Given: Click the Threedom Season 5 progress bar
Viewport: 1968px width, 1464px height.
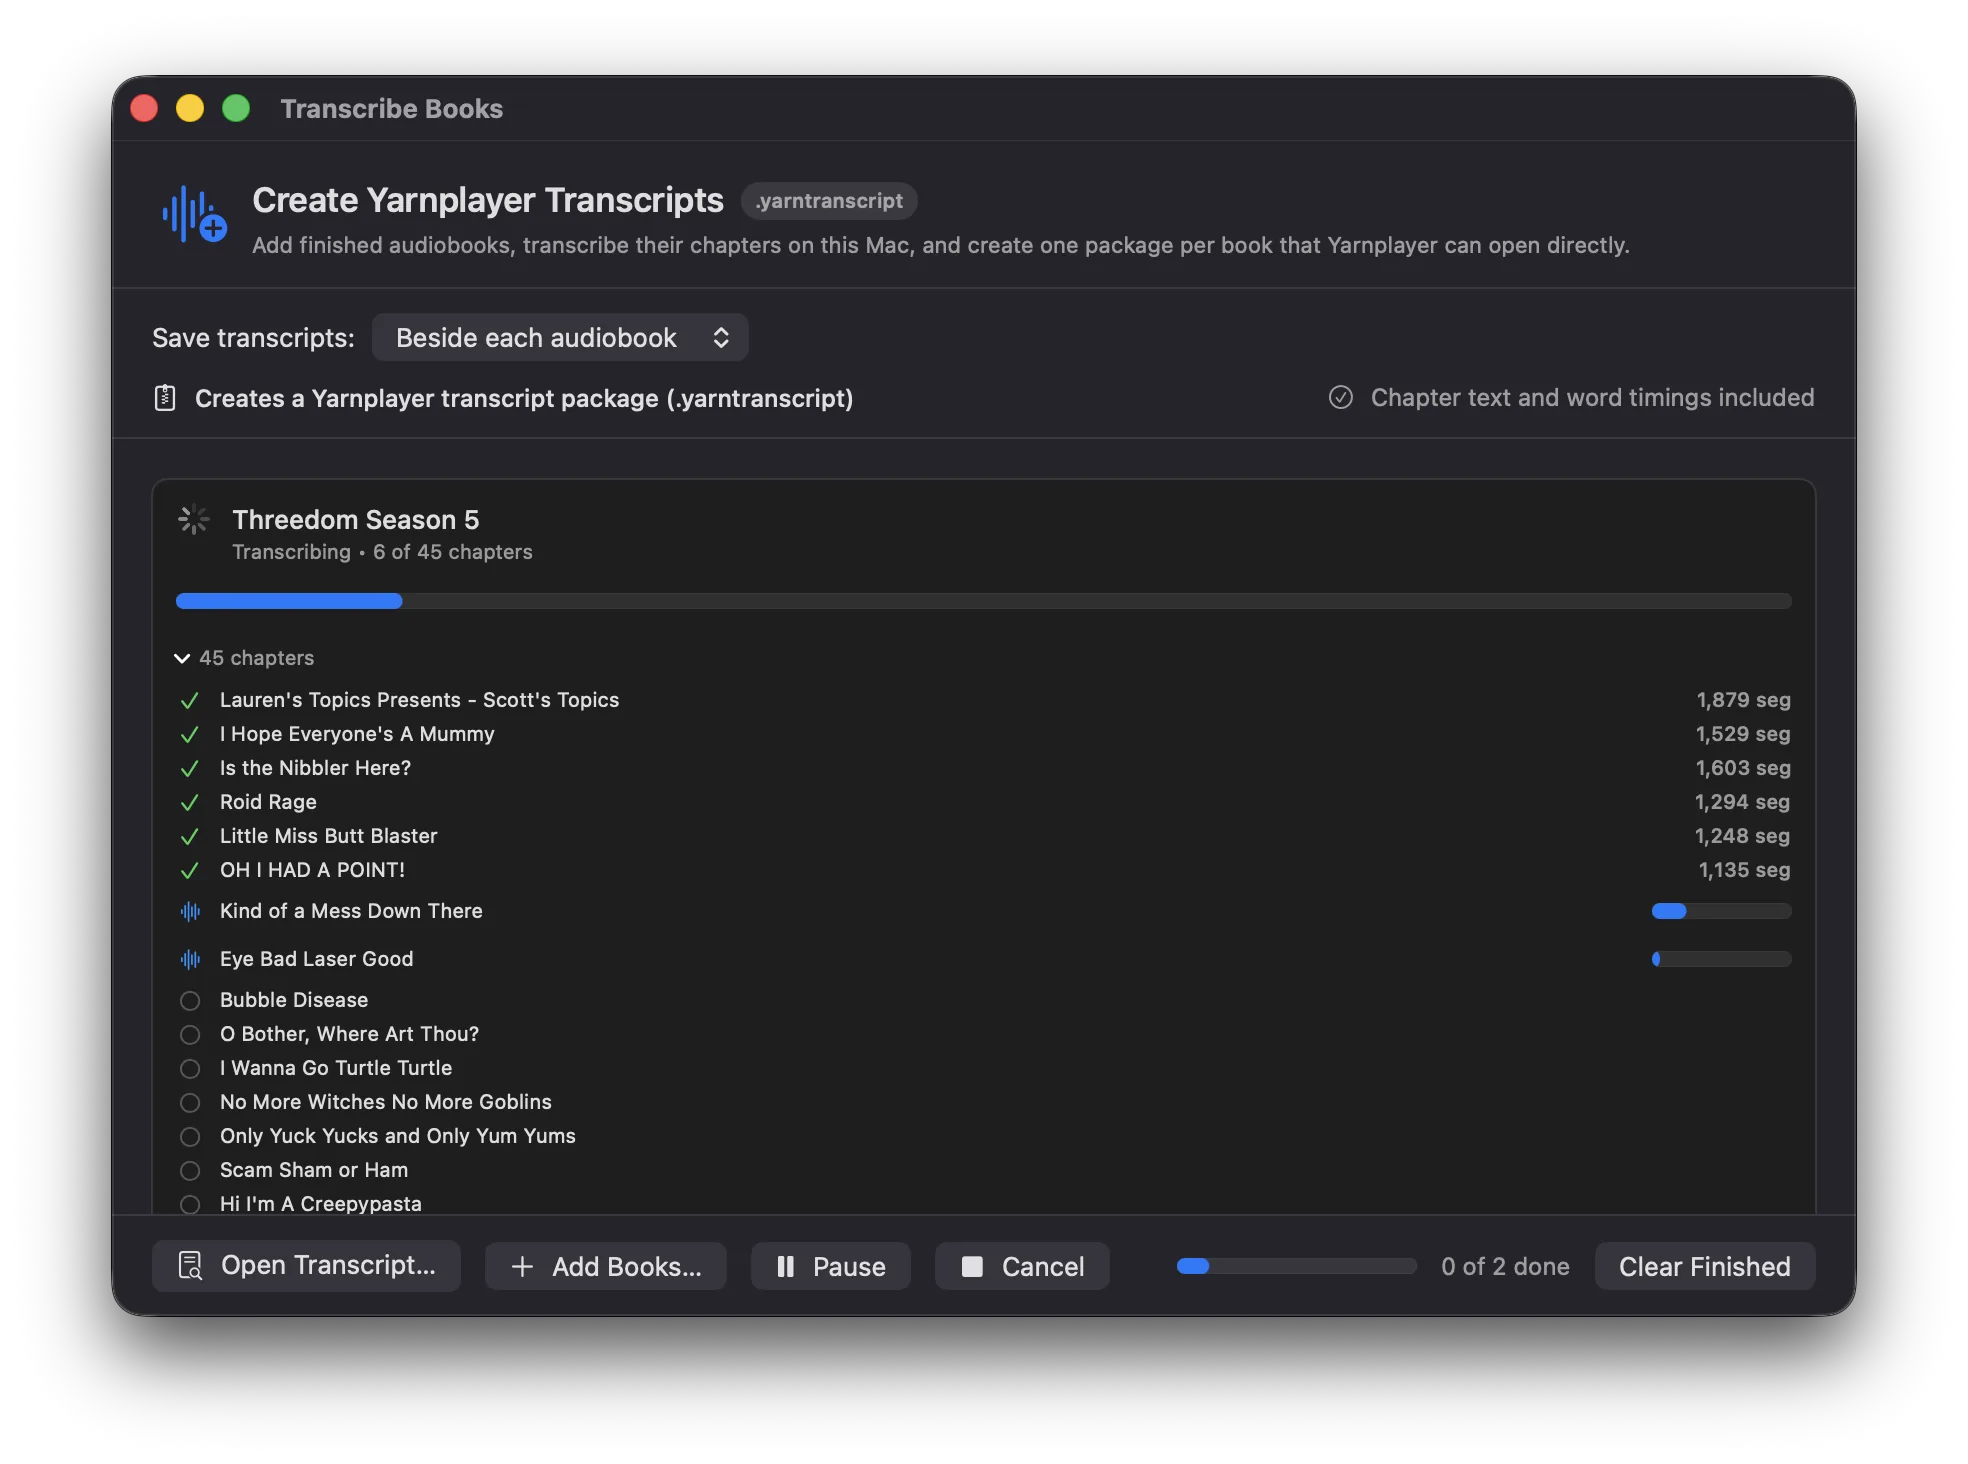Looking at the screenshot, I should point(983,601).
